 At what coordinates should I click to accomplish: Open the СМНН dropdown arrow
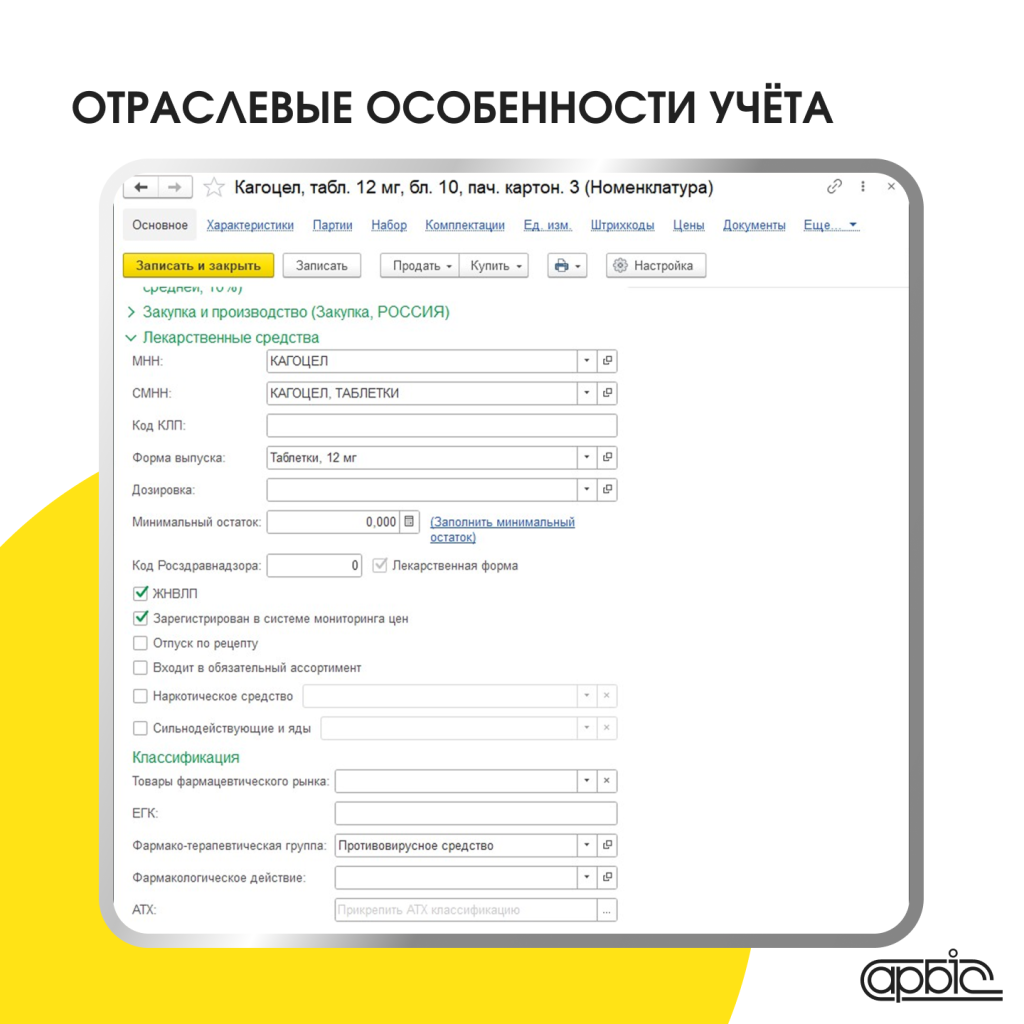[586, 392]
